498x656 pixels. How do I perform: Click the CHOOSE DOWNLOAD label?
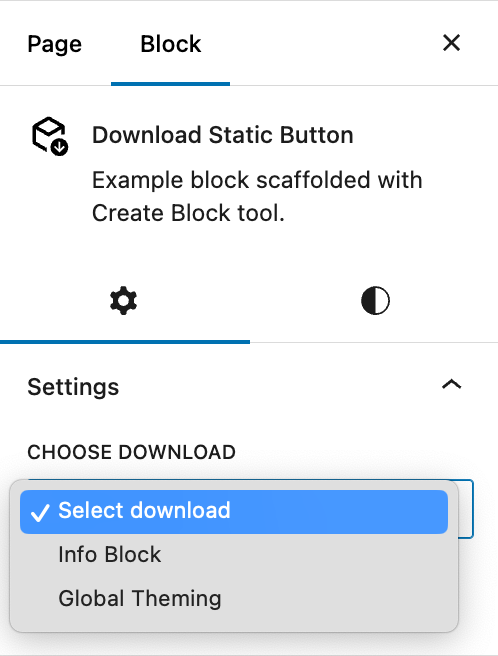click(131, 452)
